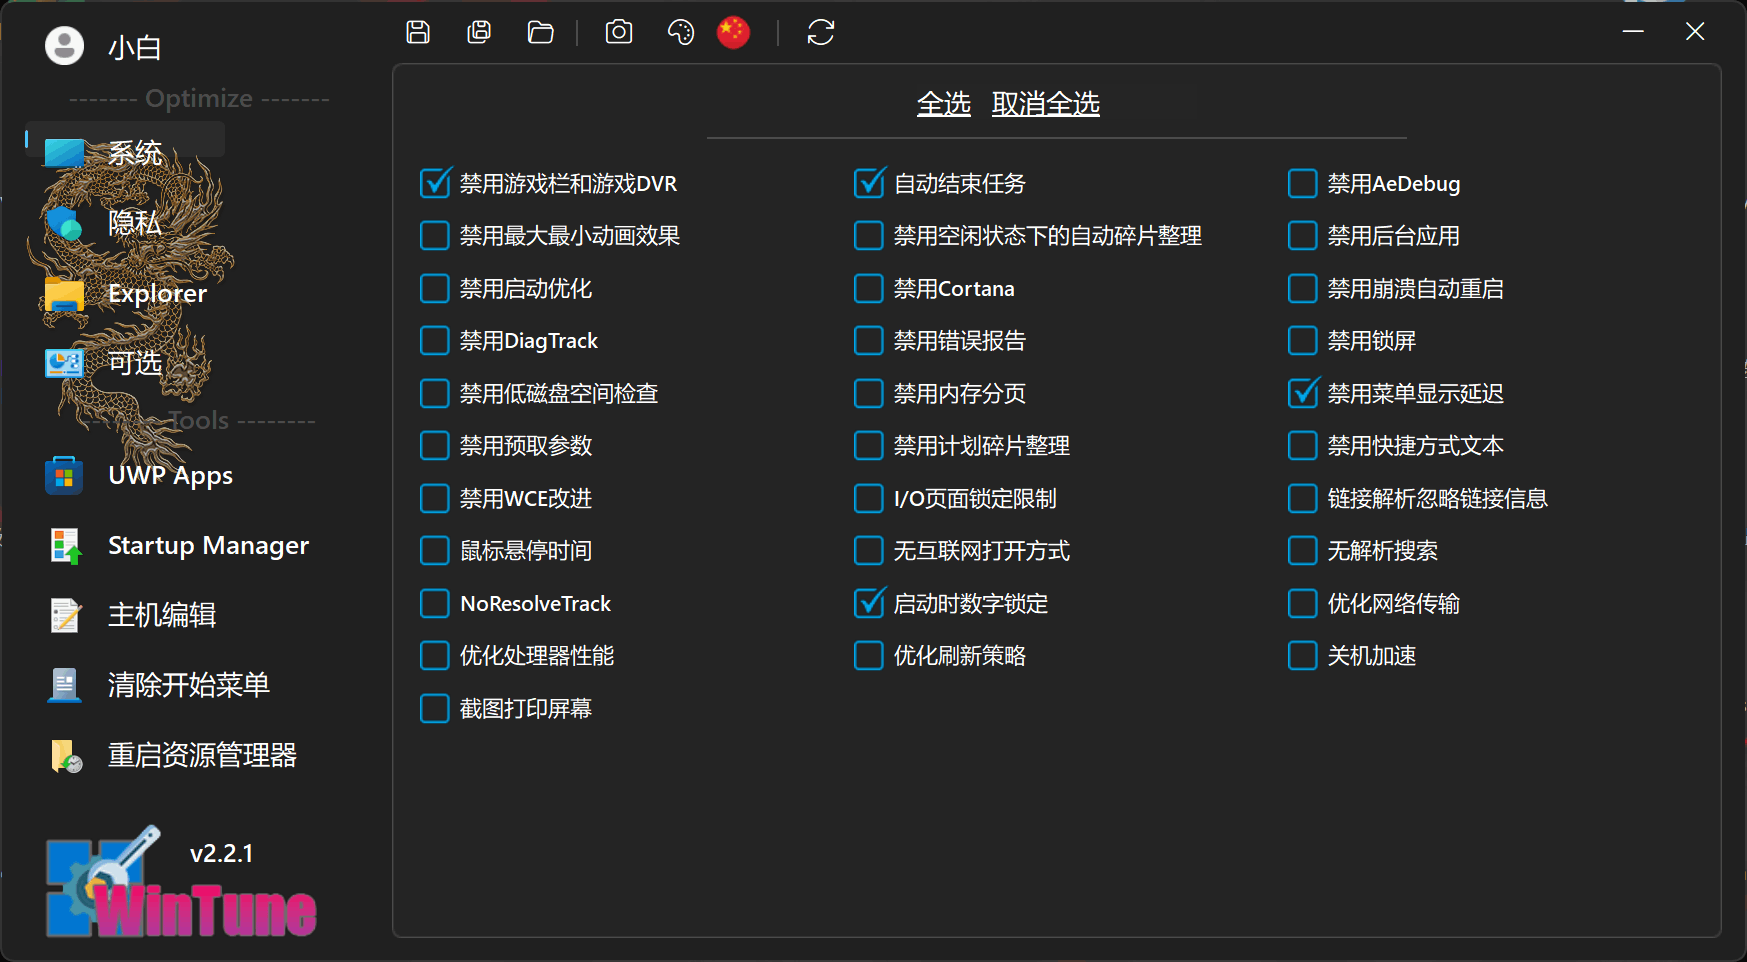Click the Explorer folder icon
The height and width of the screenshot is (962, 1747).
[x=64, y=294]
